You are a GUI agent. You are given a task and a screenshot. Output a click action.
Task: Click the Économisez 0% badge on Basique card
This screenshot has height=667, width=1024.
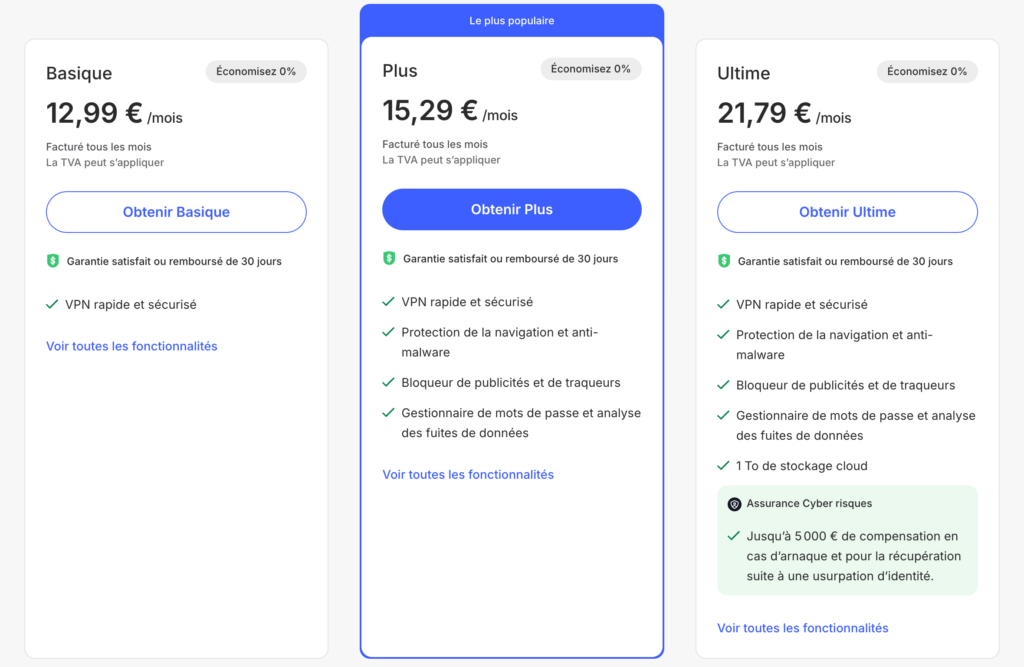[x=256, y=71]
